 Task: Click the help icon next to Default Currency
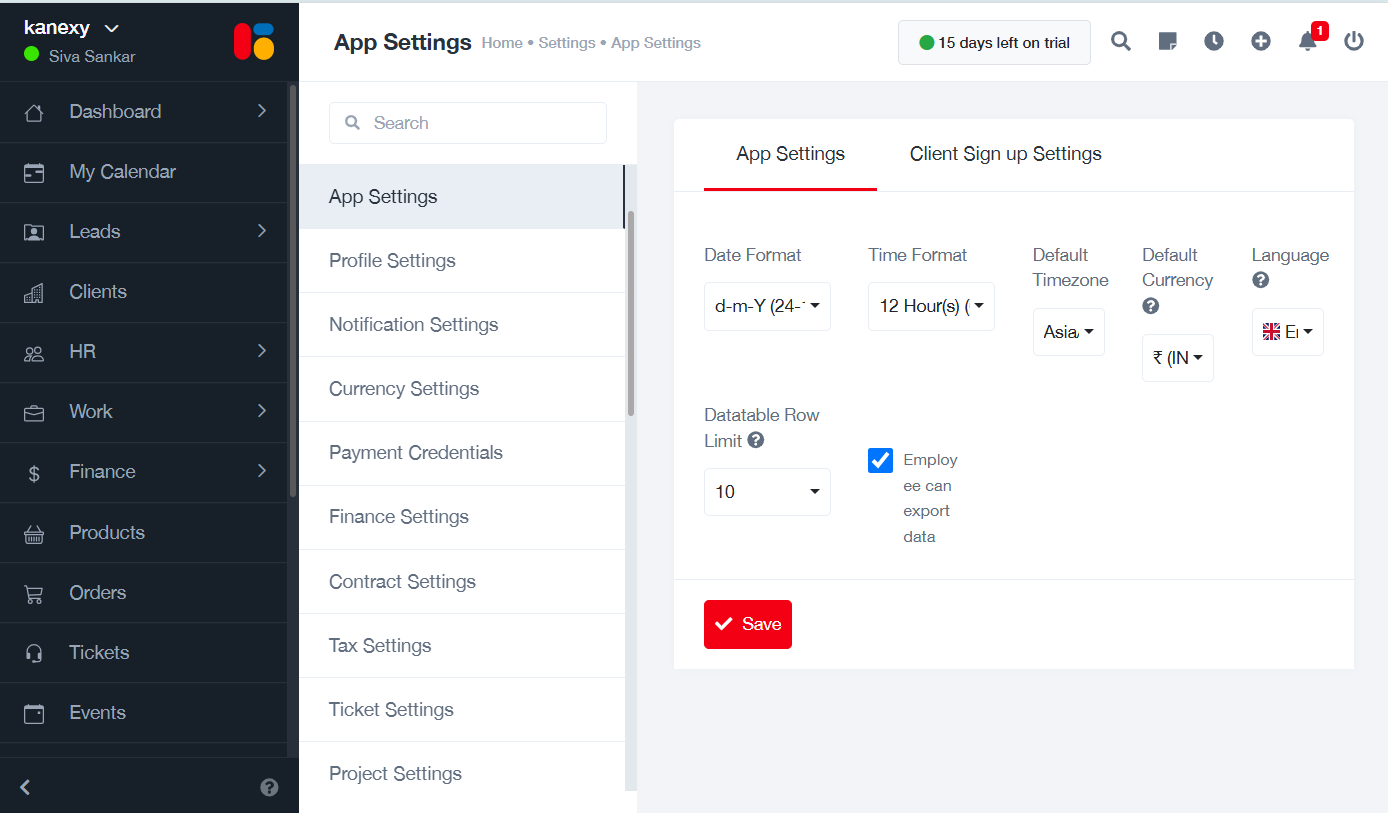1150,305
